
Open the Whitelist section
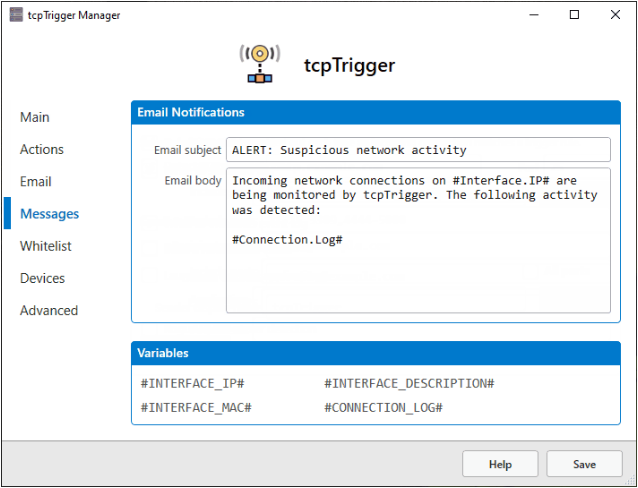(46, 246)
